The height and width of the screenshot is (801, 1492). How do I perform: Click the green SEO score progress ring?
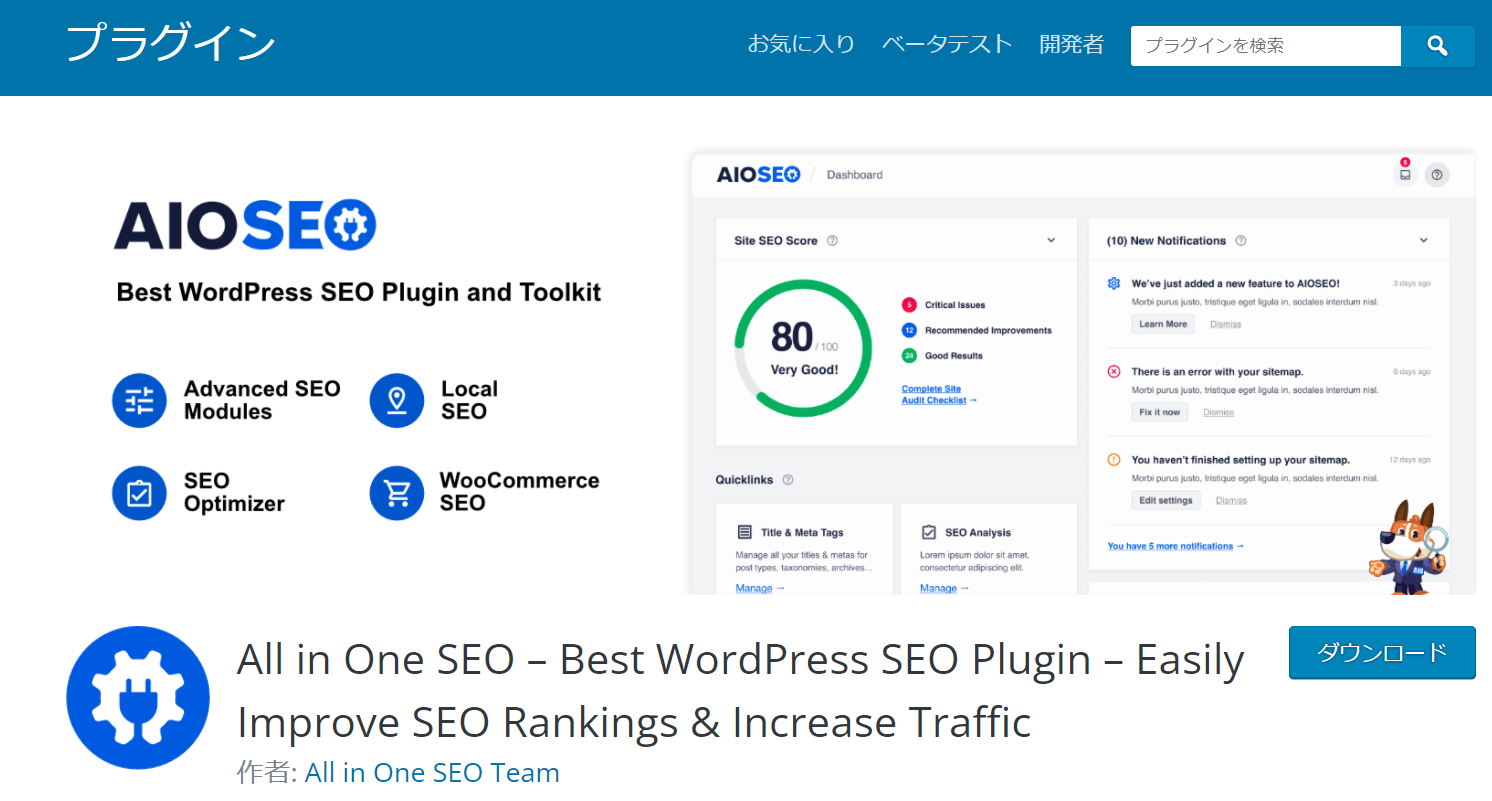(x=803, y=347)
